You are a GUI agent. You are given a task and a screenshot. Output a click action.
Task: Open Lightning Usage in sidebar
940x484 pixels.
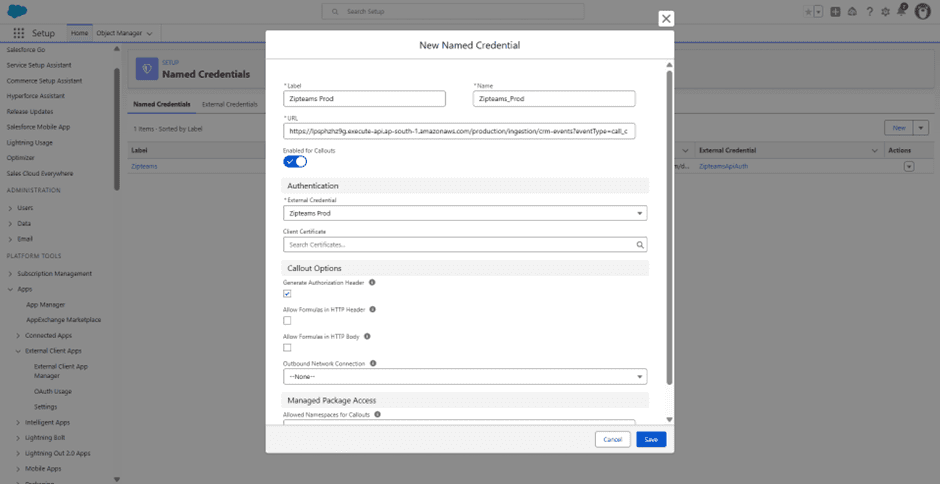click(x=29, y=143)
